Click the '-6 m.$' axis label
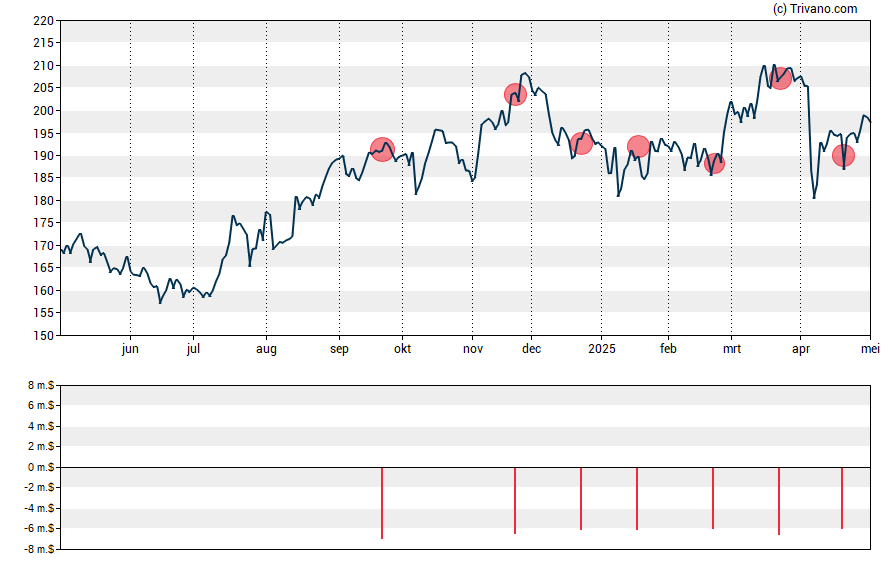888x565 pixels. (39, 528)
